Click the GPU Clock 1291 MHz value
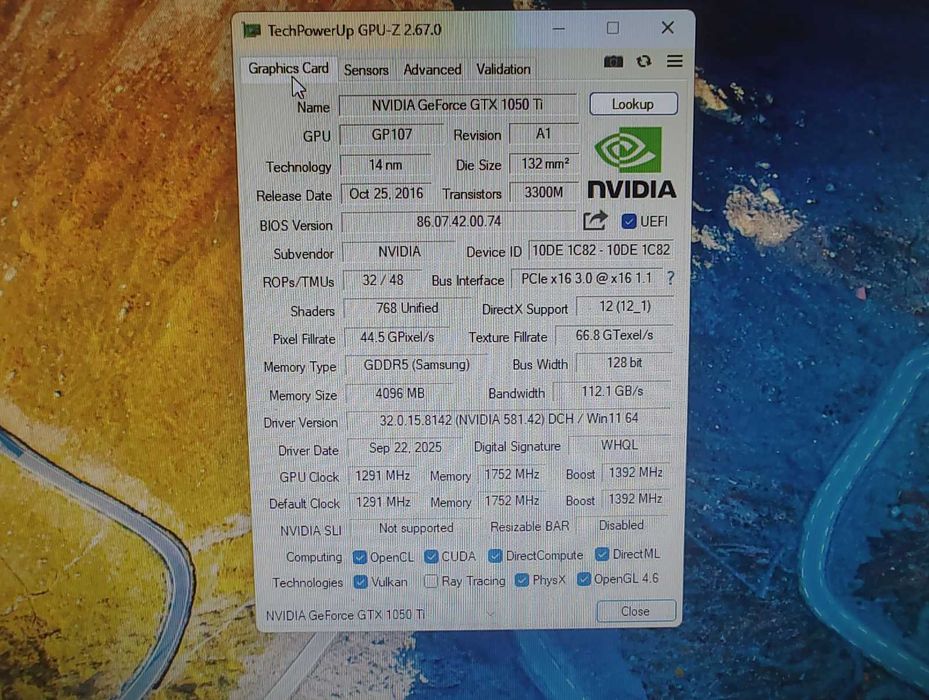This screenshot has height=700, width=929. click(x=382, y=475)
